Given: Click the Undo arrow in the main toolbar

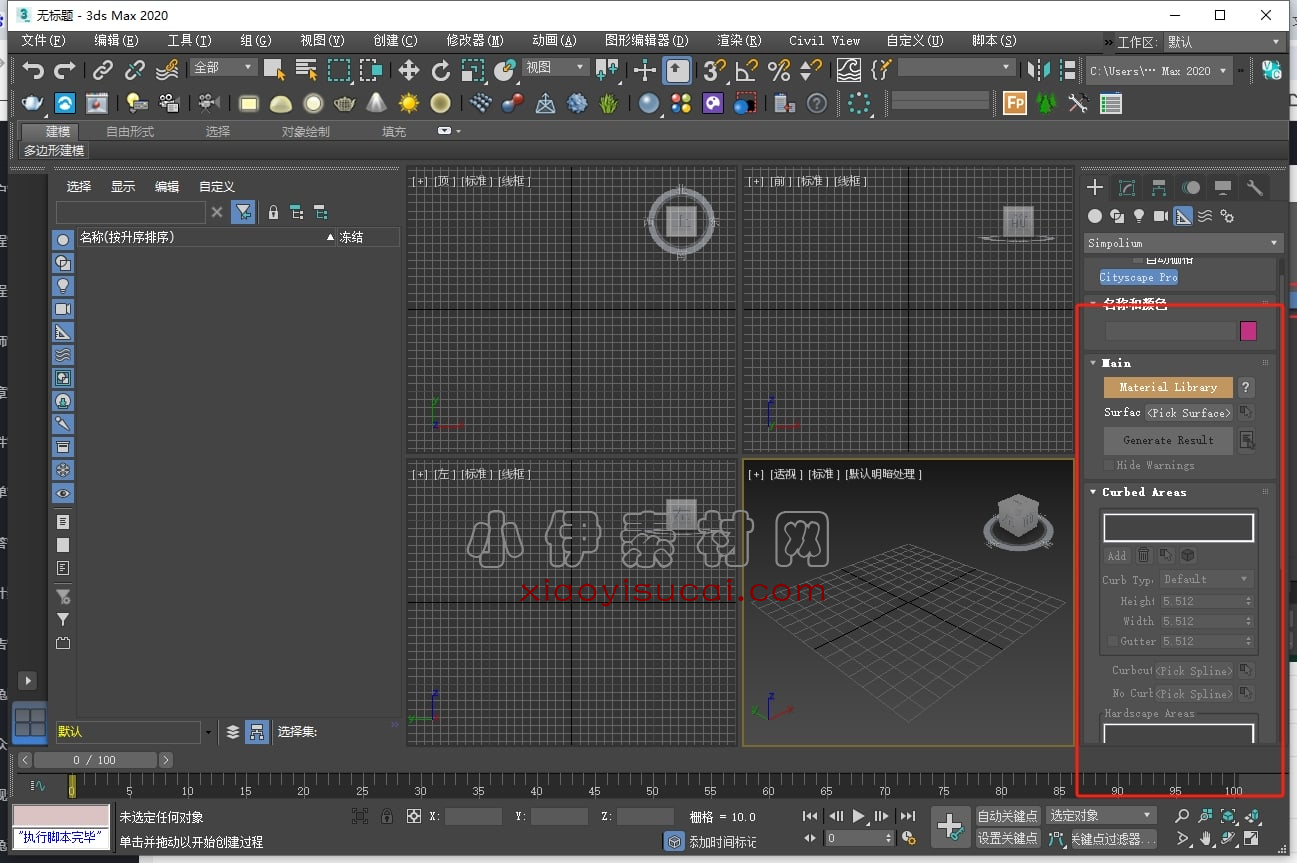Looking at the screenshot, I should tap(33, 70).
